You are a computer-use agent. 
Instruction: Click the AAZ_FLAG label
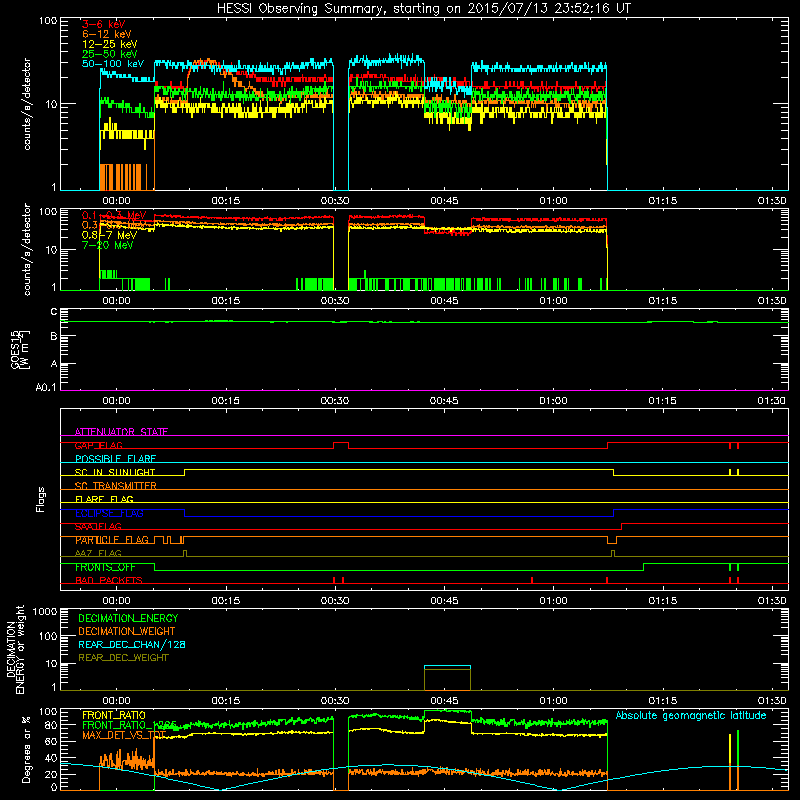[x=98, y=553]
